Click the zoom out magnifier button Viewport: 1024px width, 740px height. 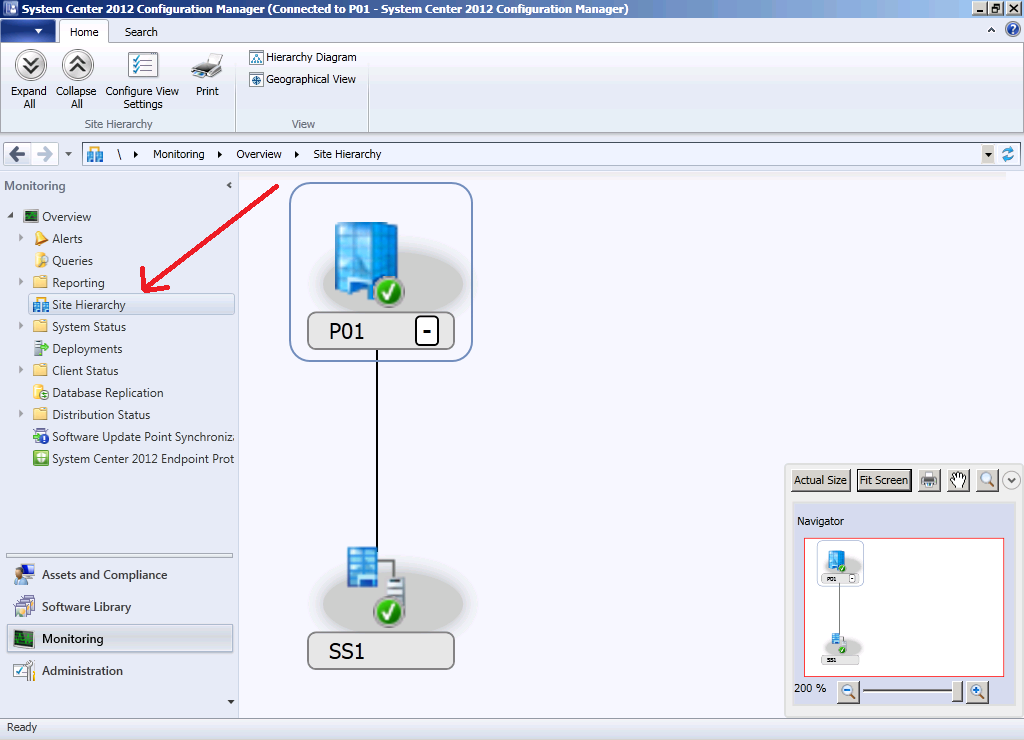coord(848,692)
